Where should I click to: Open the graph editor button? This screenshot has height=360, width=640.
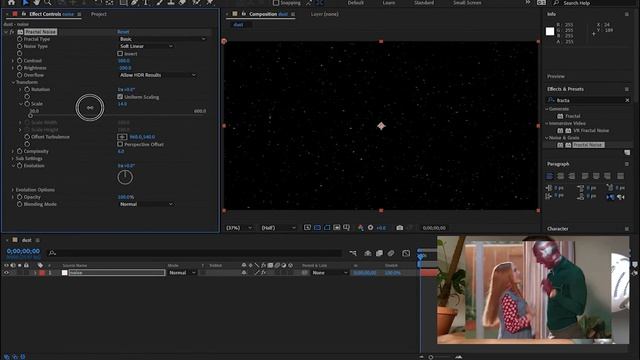406,253
